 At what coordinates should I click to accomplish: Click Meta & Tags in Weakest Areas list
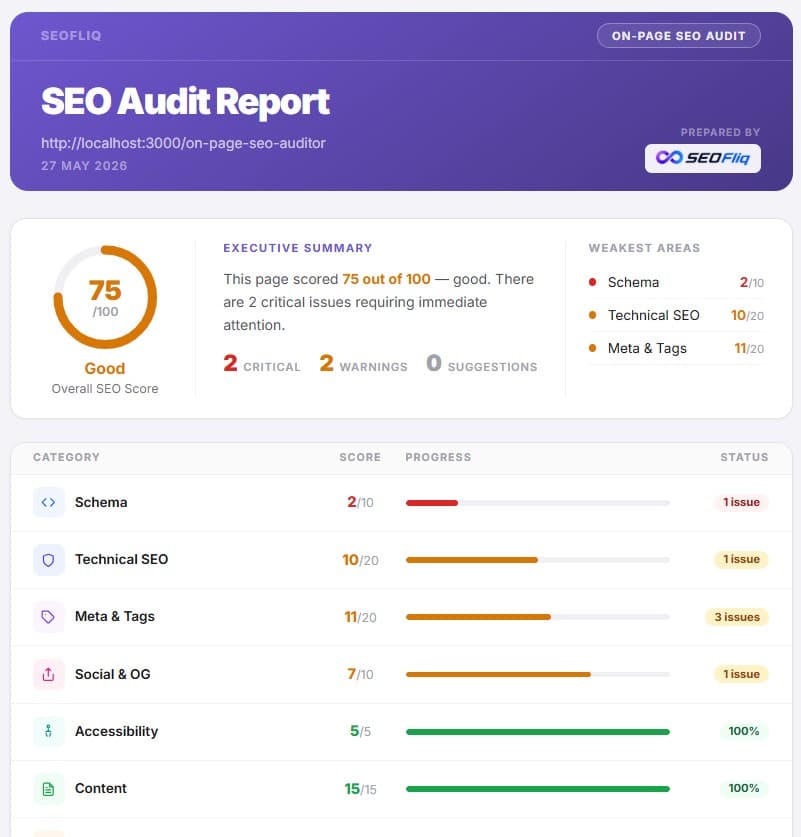coord(647,349)
